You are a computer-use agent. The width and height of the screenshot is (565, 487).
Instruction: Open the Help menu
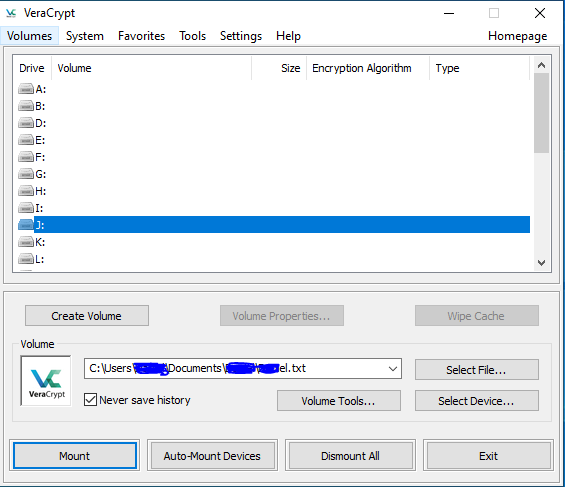(288, 36)
